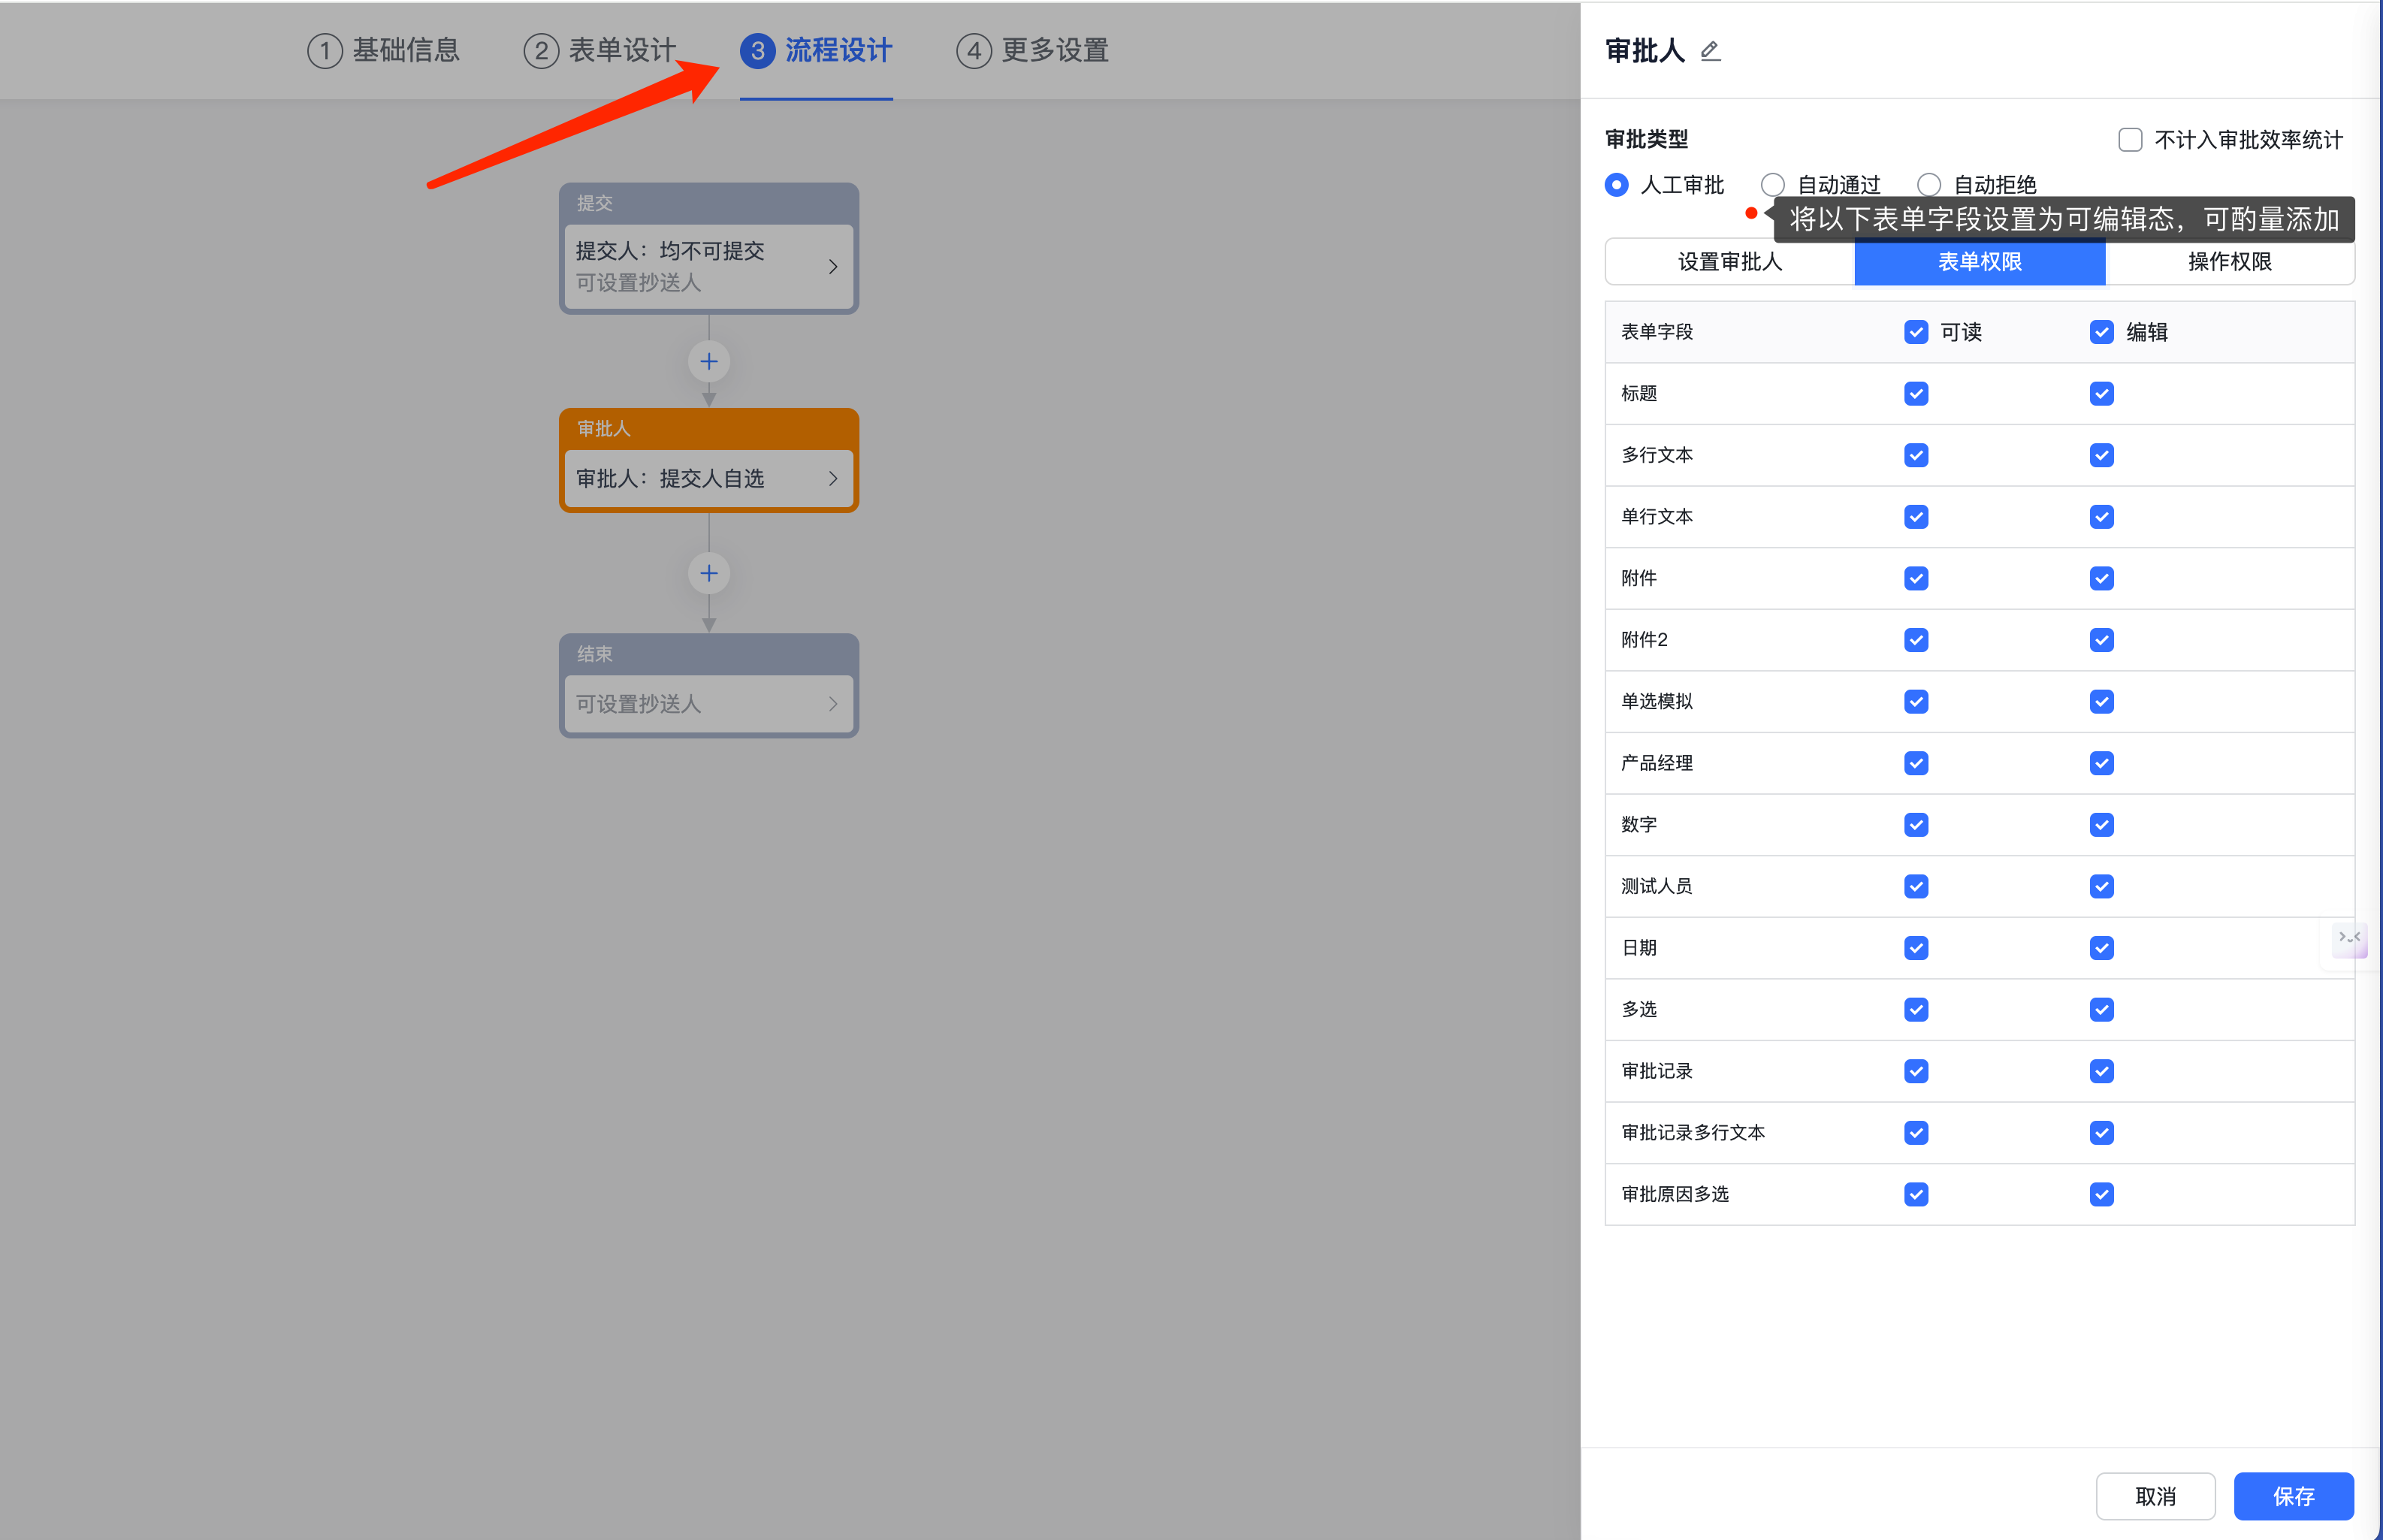Screen dimensions: 2383x1540
Task: Go to step 1 基础信息
Action: coord(383,50)
